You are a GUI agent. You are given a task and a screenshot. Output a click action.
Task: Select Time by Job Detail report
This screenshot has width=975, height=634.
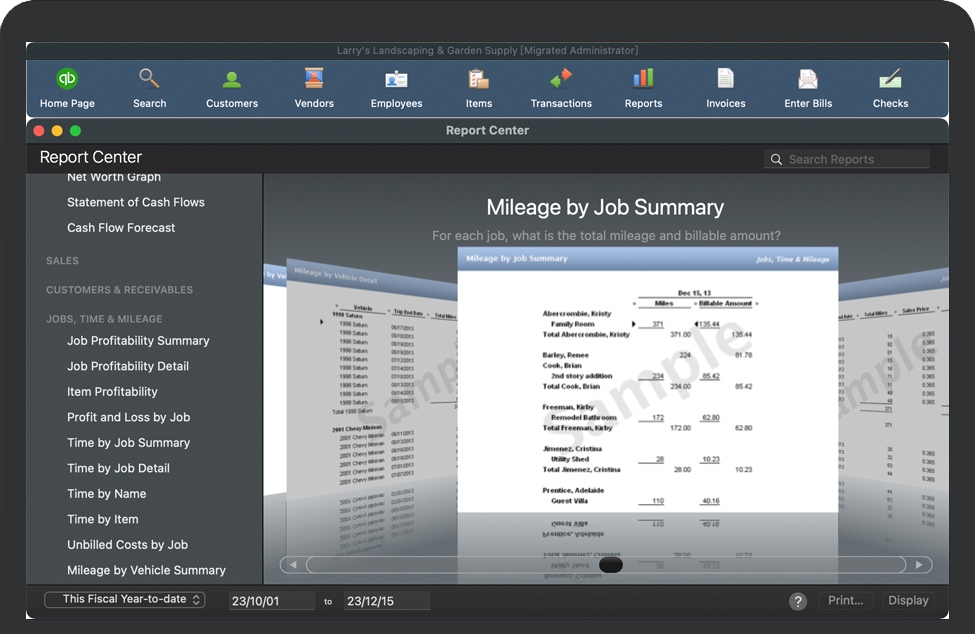(x=118, y=468)
